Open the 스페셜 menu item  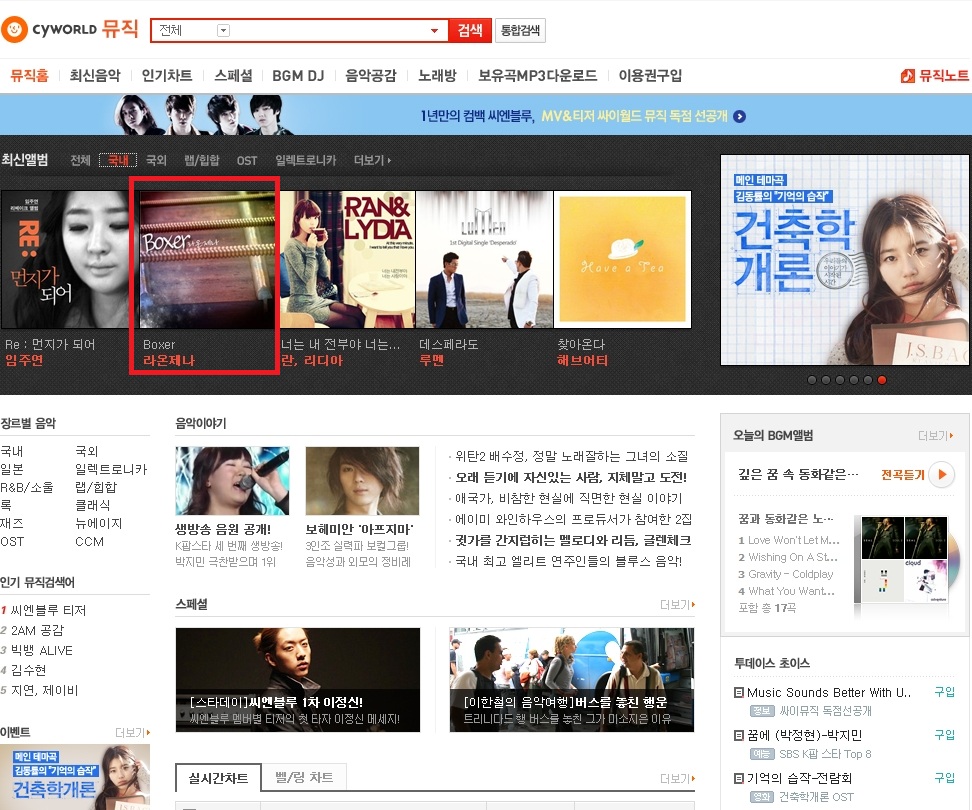[233, 76]
